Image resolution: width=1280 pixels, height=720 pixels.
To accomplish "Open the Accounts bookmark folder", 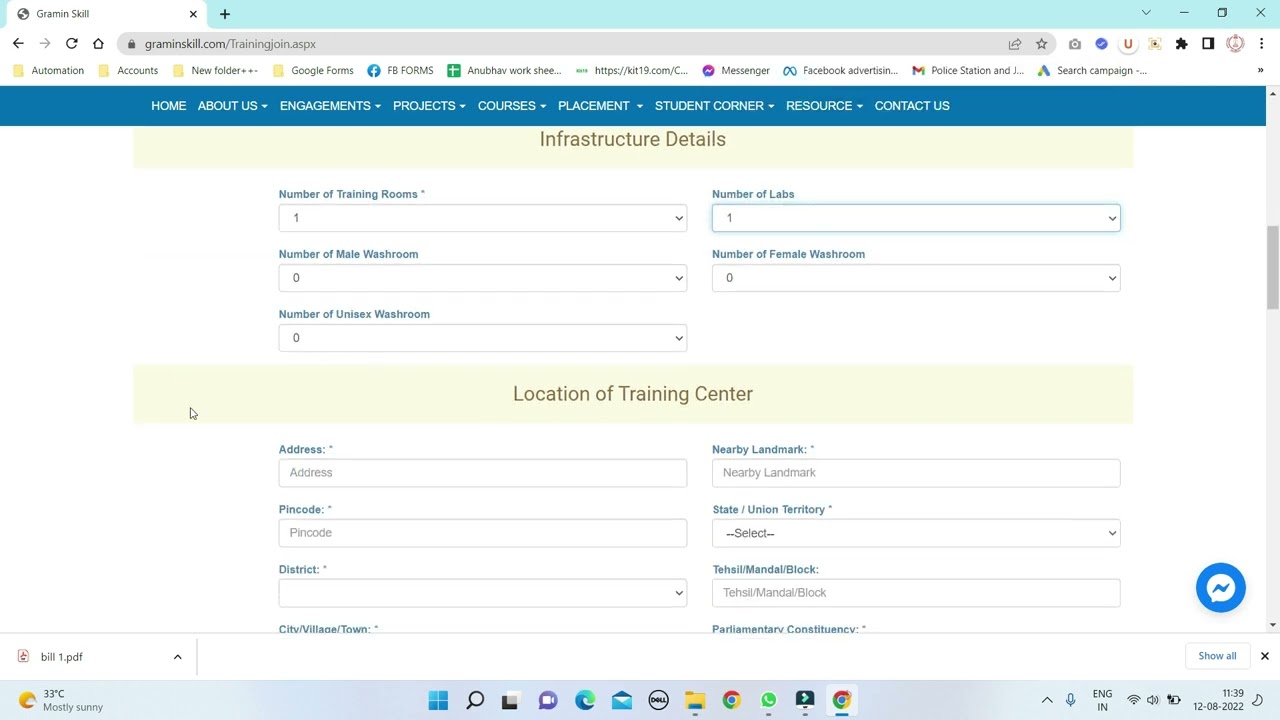I will (x=128, y=70).
